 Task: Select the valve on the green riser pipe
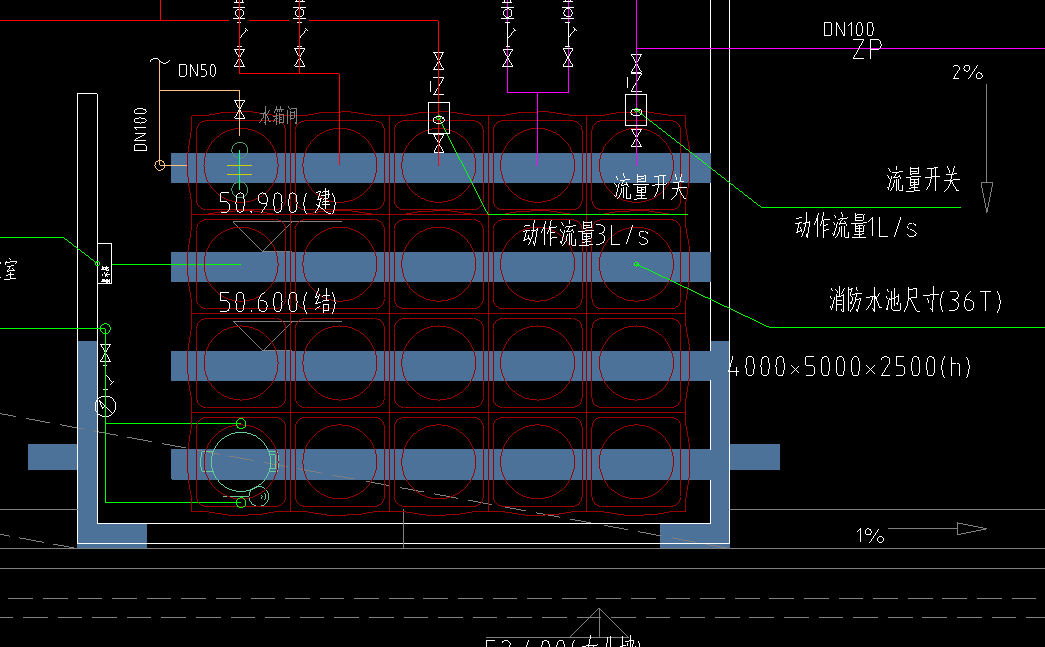click(105, 354)
